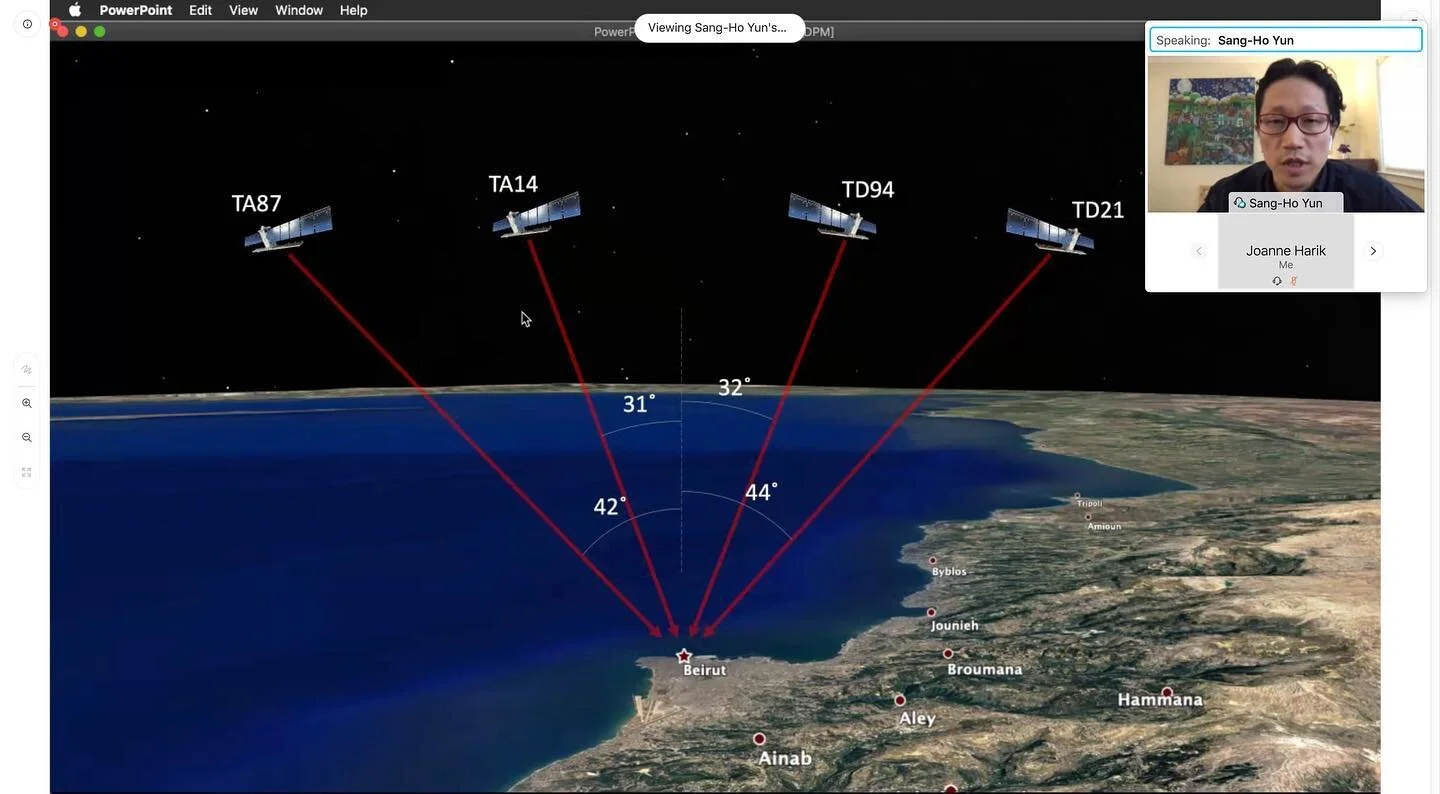Click the Byblos map label
The height and width of the screenshot is (794, 1440).
click(x=949, y=572)
